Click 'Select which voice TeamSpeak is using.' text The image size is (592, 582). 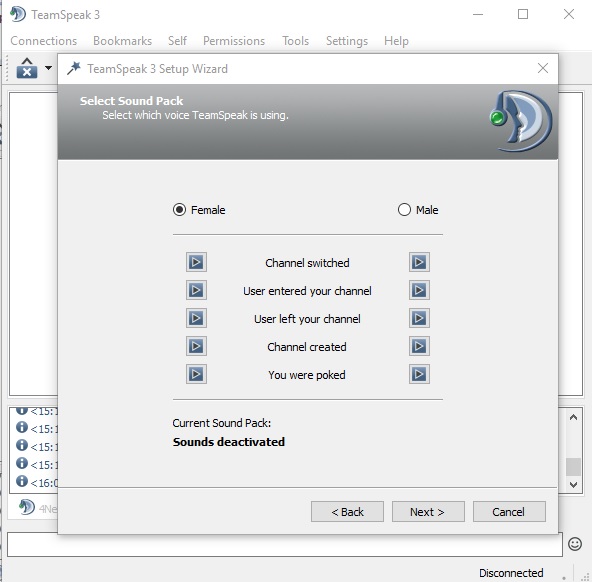coord(195,115)
